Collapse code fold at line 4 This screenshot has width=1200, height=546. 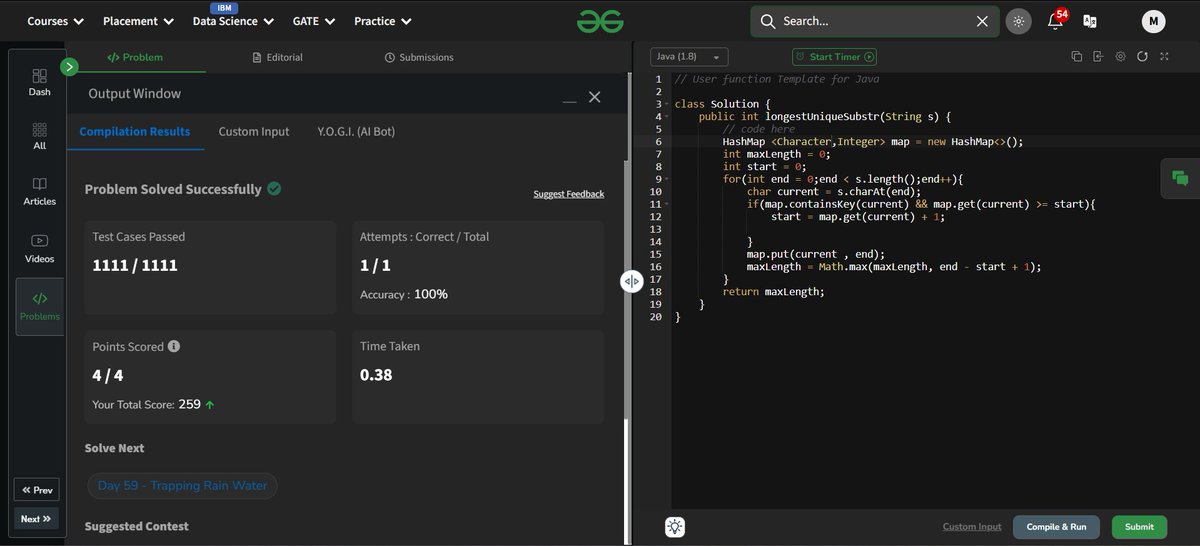point(666,116)
